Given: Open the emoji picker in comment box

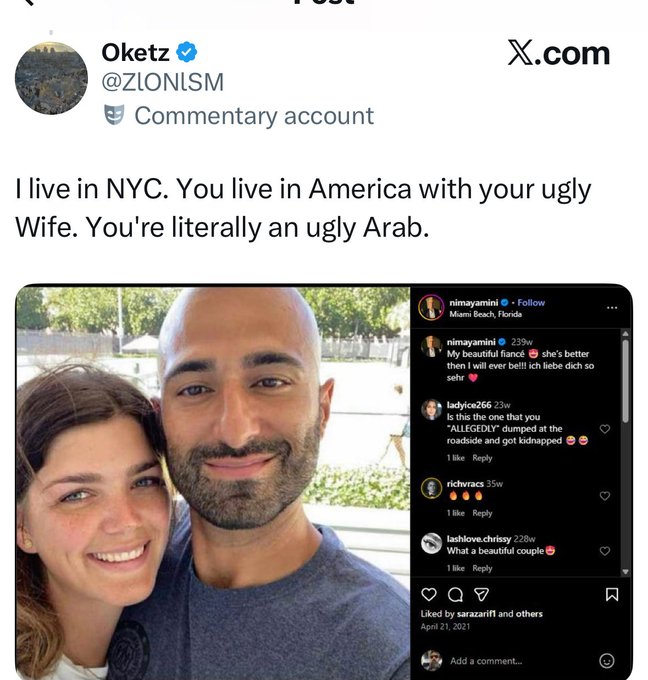Looking at the screenshot, I should point(606,660).
